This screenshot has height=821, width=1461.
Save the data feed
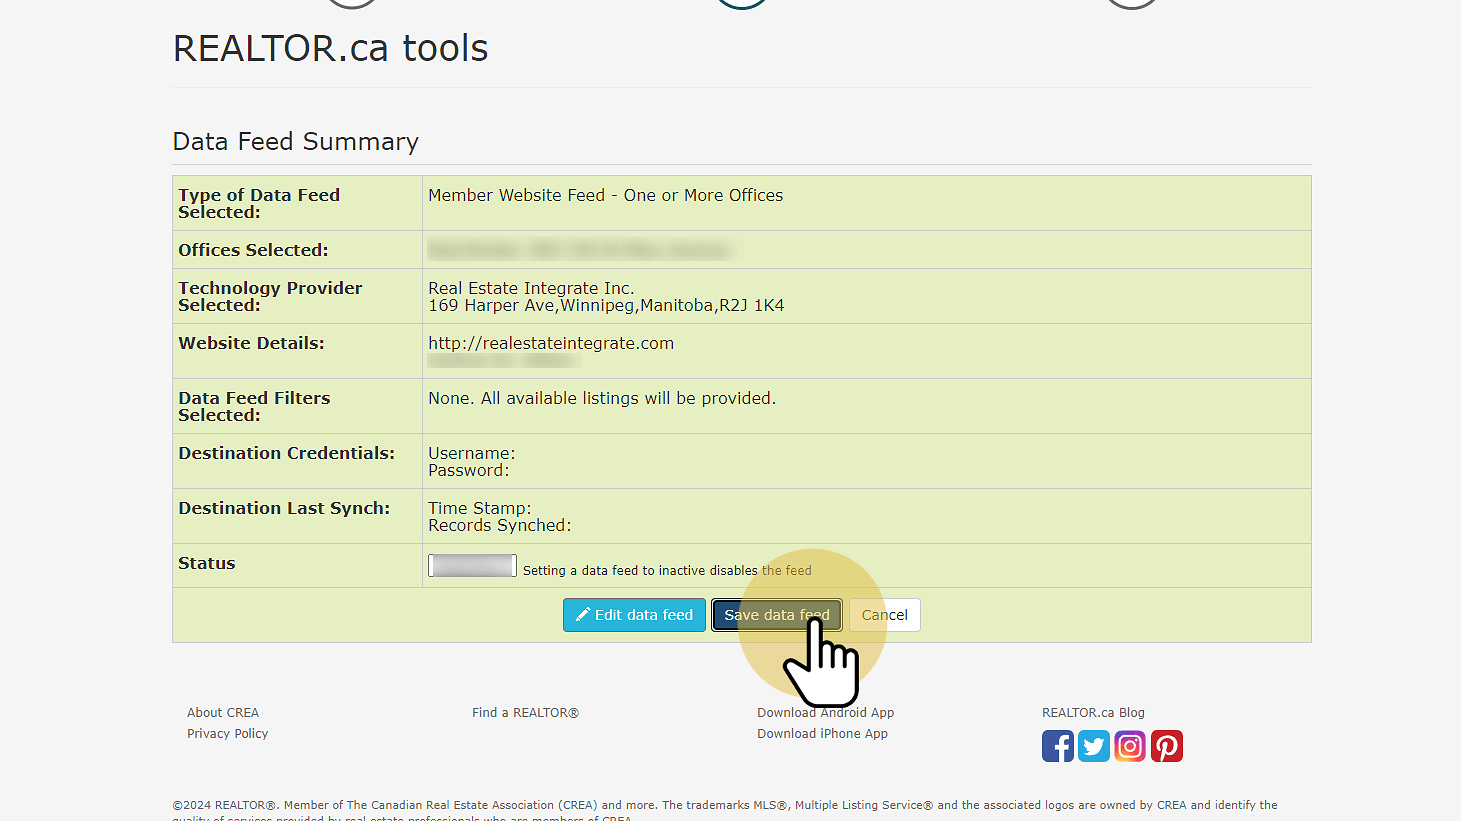(777, 615)
